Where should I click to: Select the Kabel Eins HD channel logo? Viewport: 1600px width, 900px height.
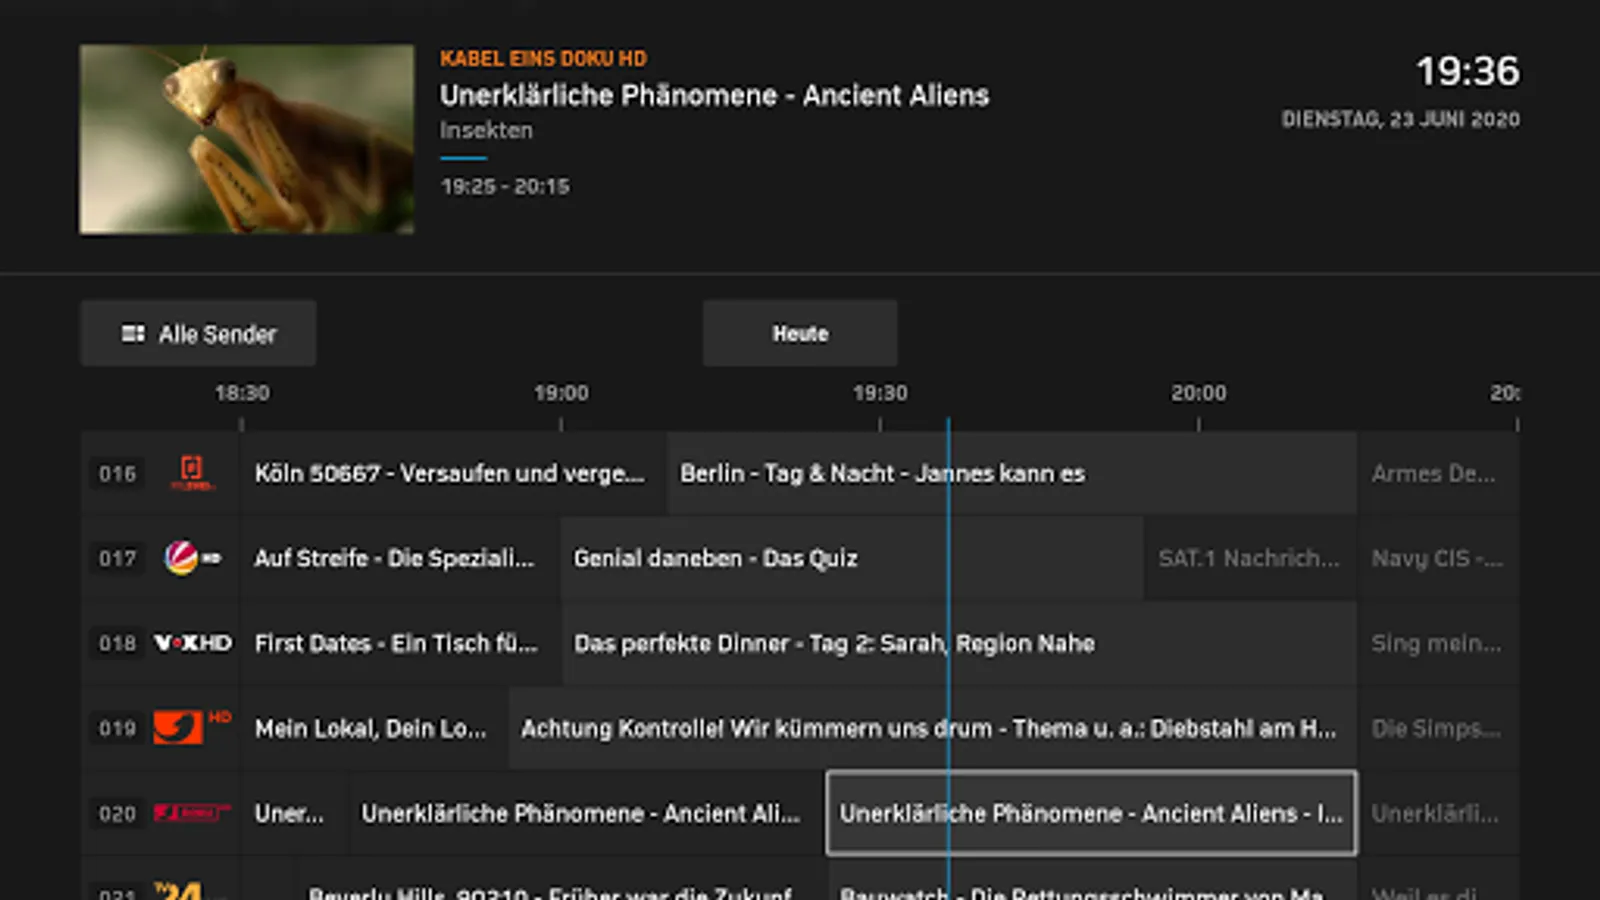click(192, 727)
